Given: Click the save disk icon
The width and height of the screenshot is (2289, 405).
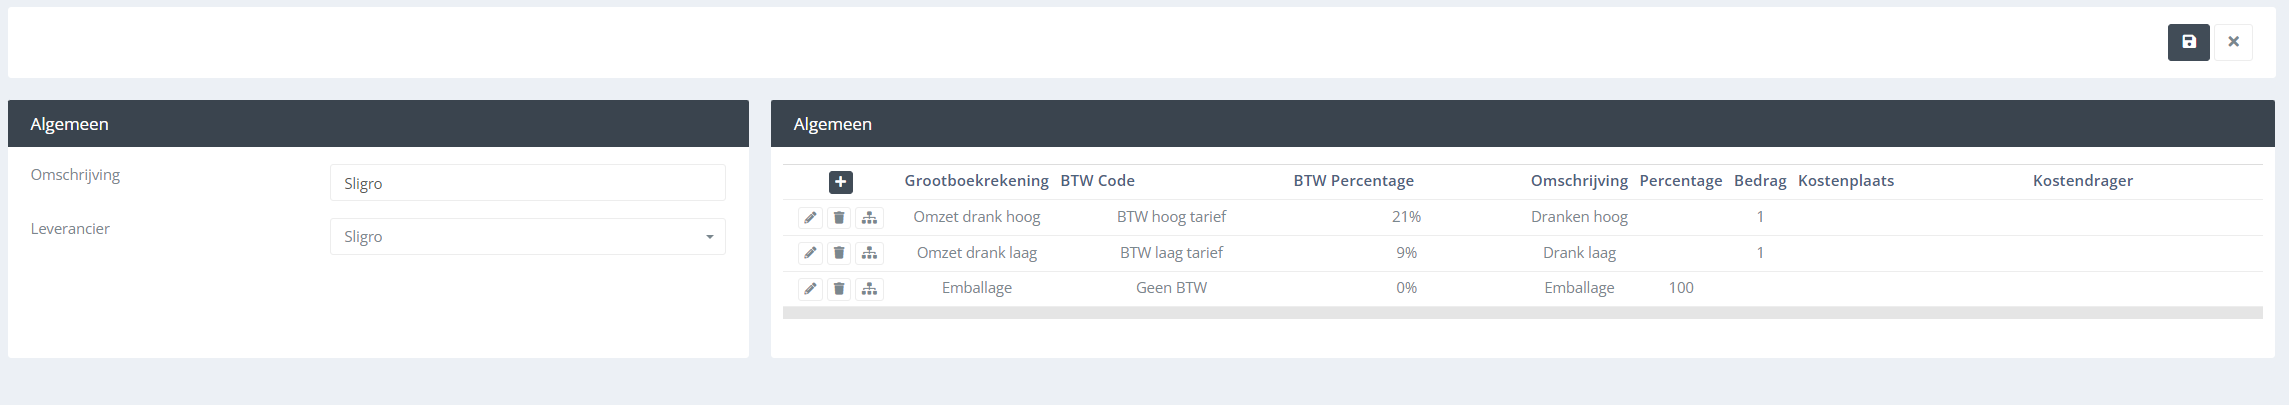Looking at the screenshot, I should pos(2188,42).
